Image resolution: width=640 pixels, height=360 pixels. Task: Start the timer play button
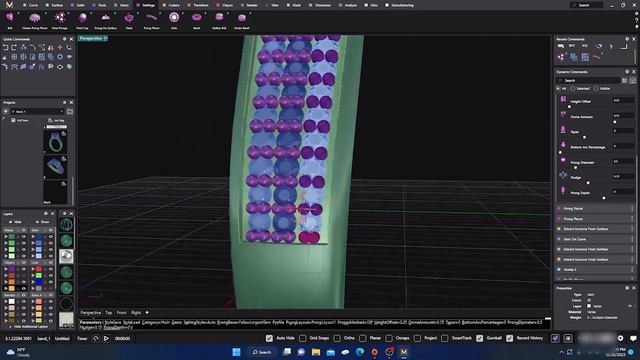106,338
